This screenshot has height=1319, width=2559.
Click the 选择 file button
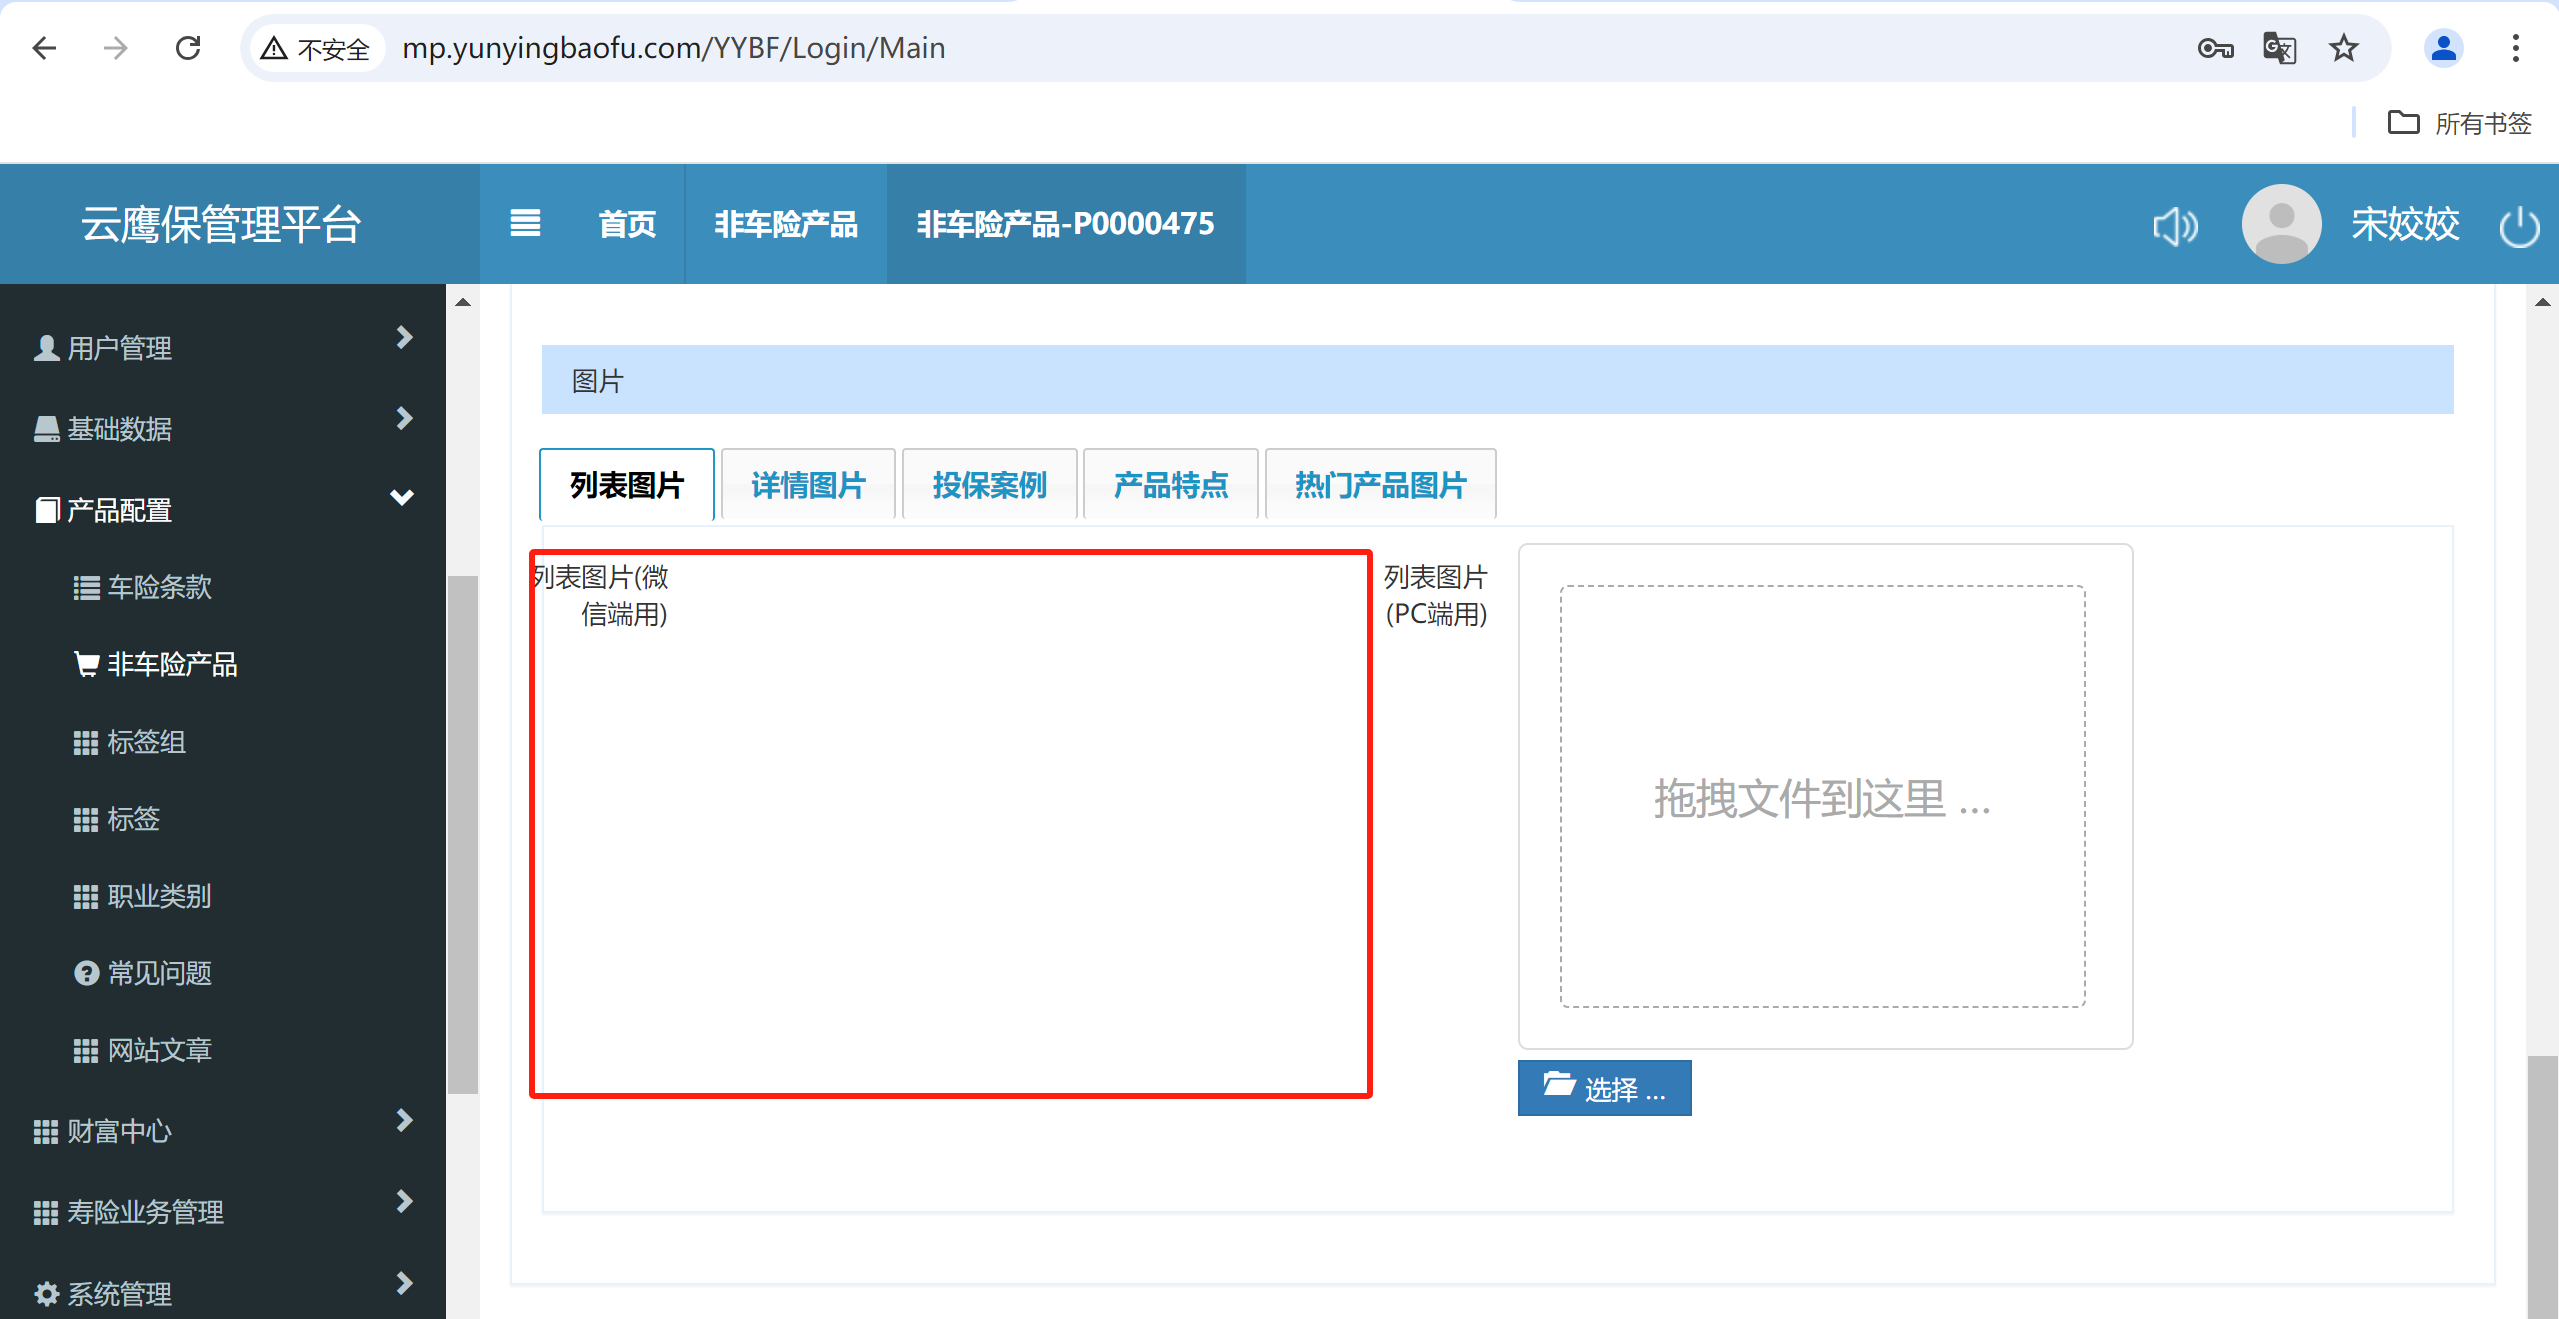[x=1604, y=1088]
